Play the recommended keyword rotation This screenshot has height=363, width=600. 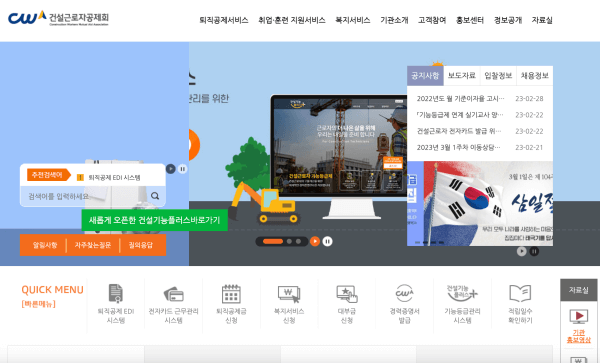[171, 169]
